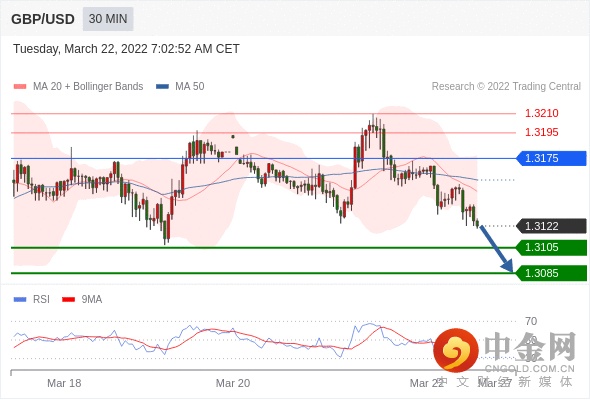Toggle the red 9MA legend swatch
Screen dimensions: 590x400
pos(68,300)
